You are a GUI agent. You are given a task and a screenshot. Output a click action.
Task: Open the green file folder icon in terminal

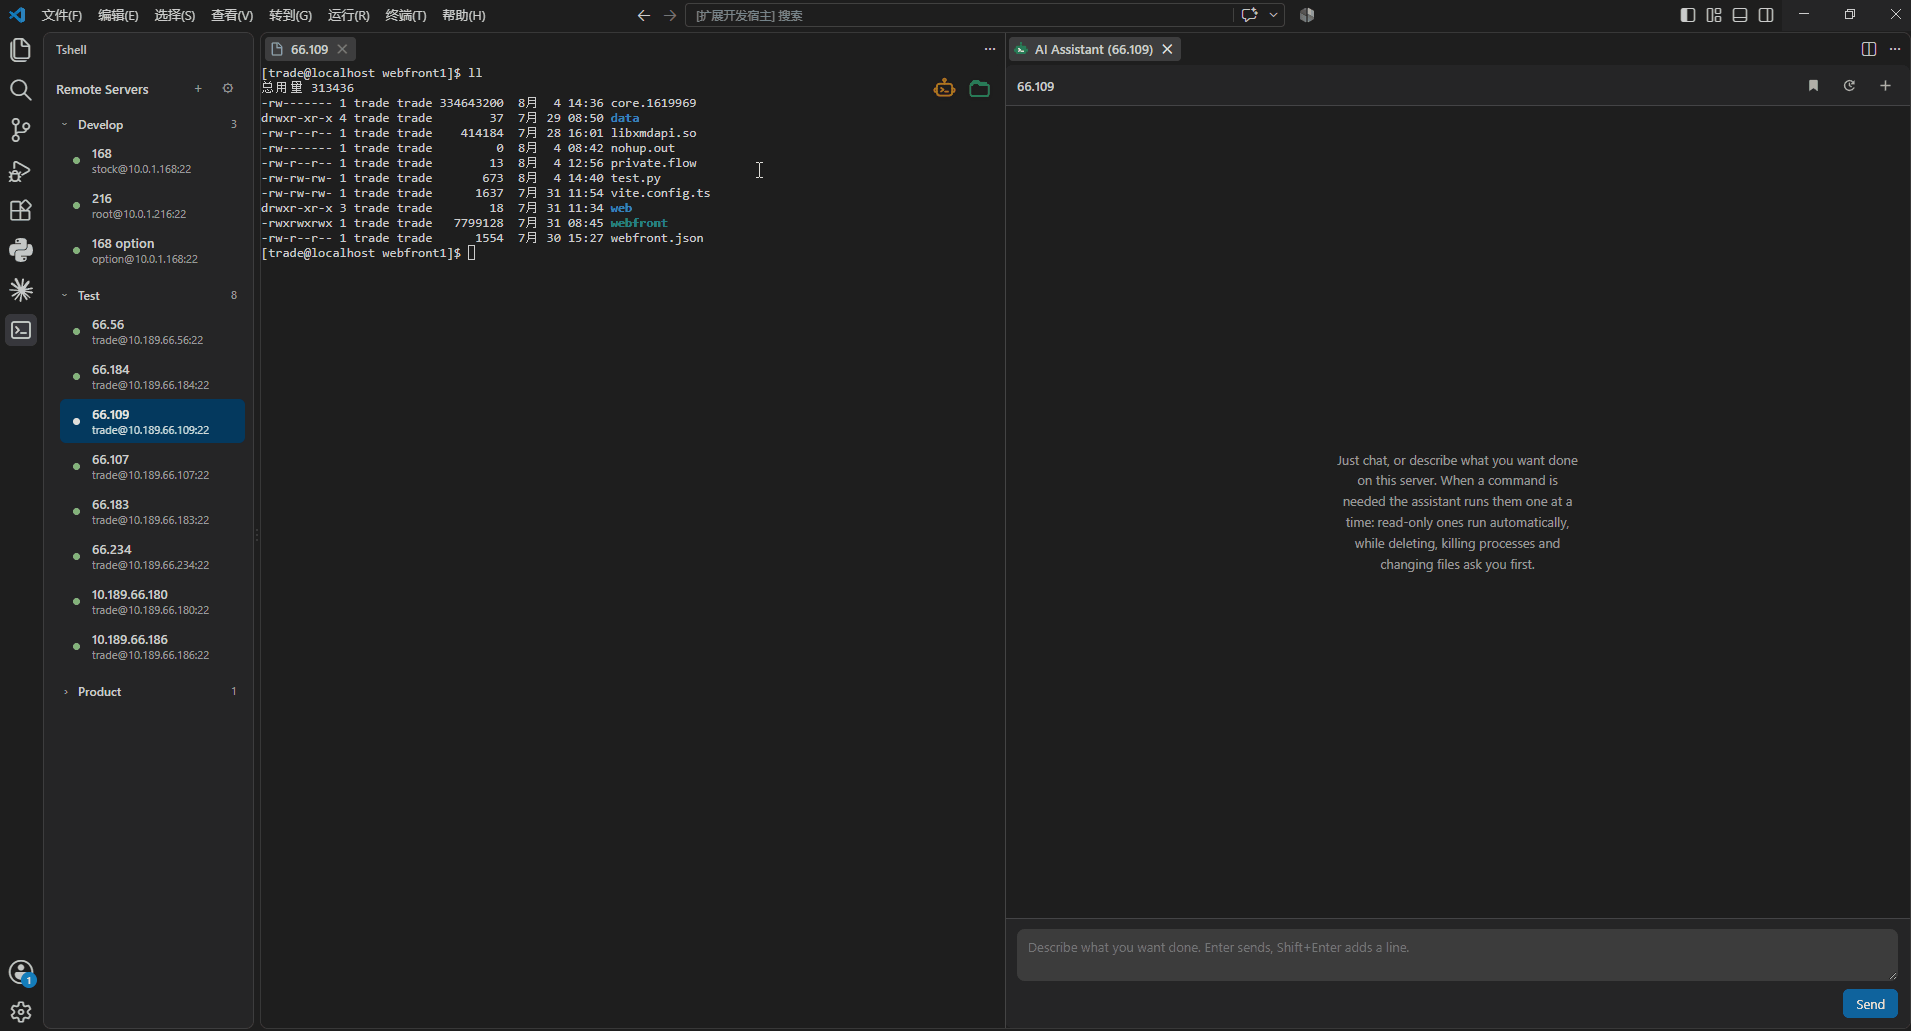click(x=980, y=89)
